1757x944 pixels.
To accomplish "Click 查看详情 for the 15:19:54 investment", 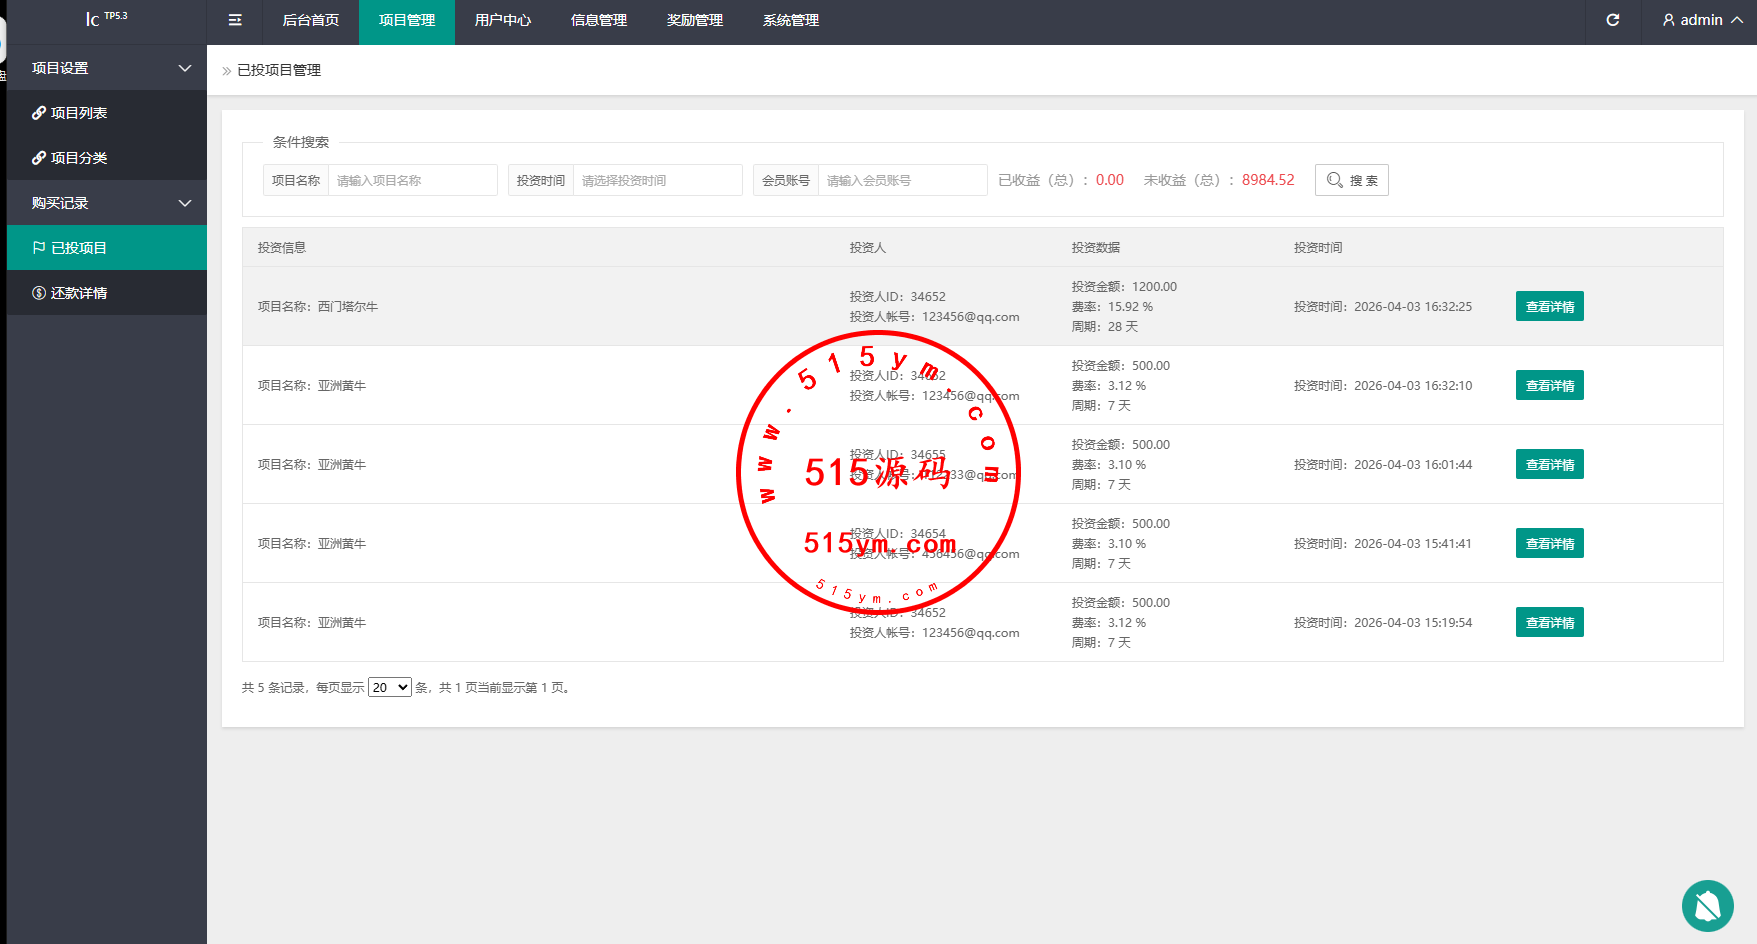I will point(1549,623).
